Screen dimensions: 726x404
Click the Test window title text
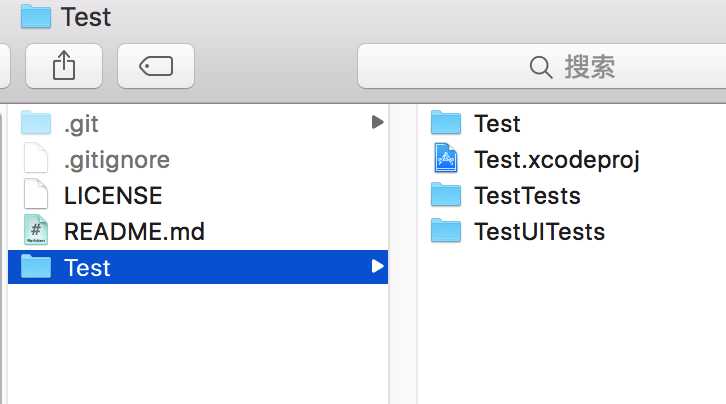click(86, 17)
